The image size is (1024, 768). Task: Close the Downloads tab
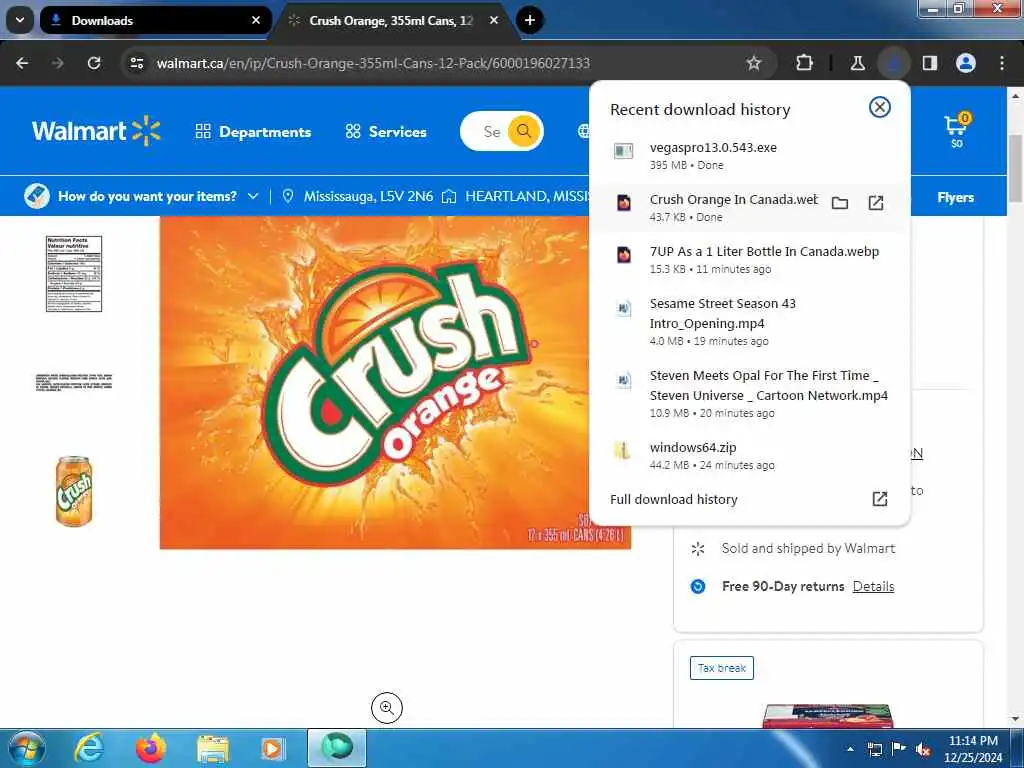coord(256,20)
